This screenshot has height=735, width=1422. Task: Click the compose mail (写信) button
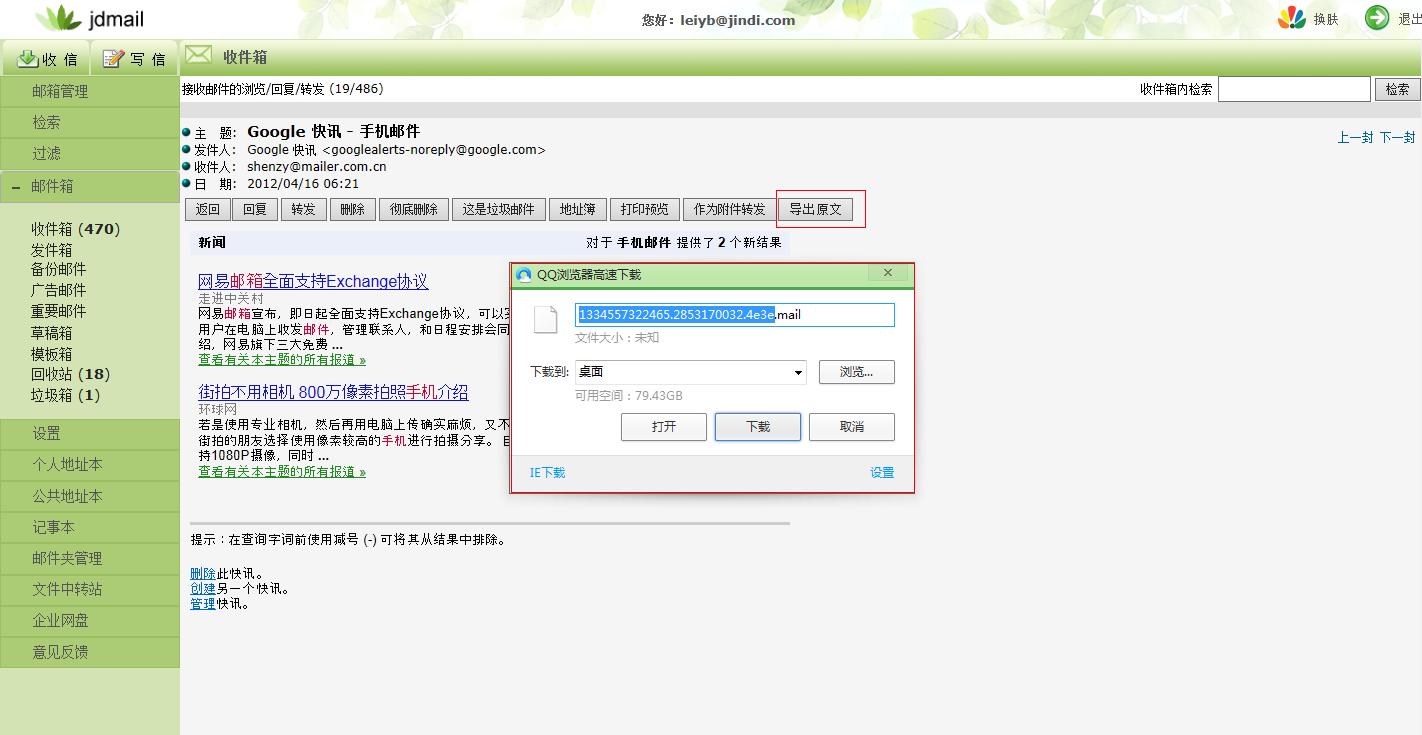[x=134, y=59]
